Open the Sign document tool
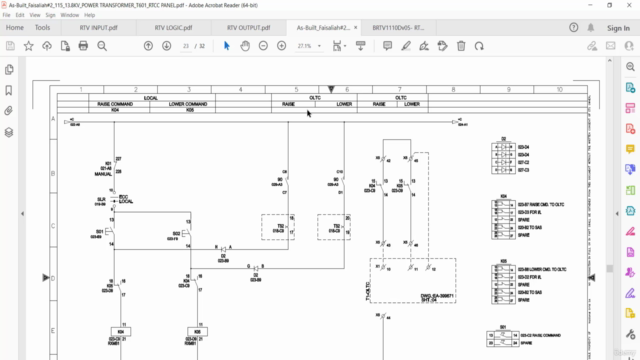The image size is (640, 360). 424,46
